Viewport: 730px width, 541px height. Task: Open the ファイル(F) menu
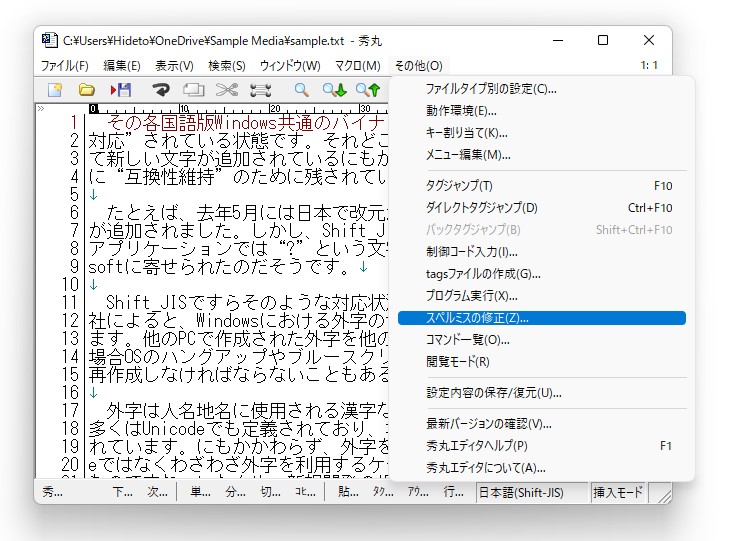[x=65, y=66]
